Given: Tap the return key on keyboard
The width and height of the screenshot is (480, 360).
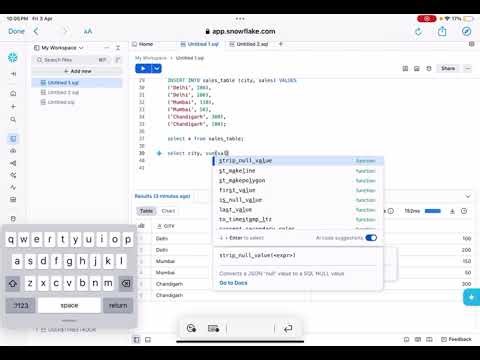Looking at the screenshot, I should point(118,305).
